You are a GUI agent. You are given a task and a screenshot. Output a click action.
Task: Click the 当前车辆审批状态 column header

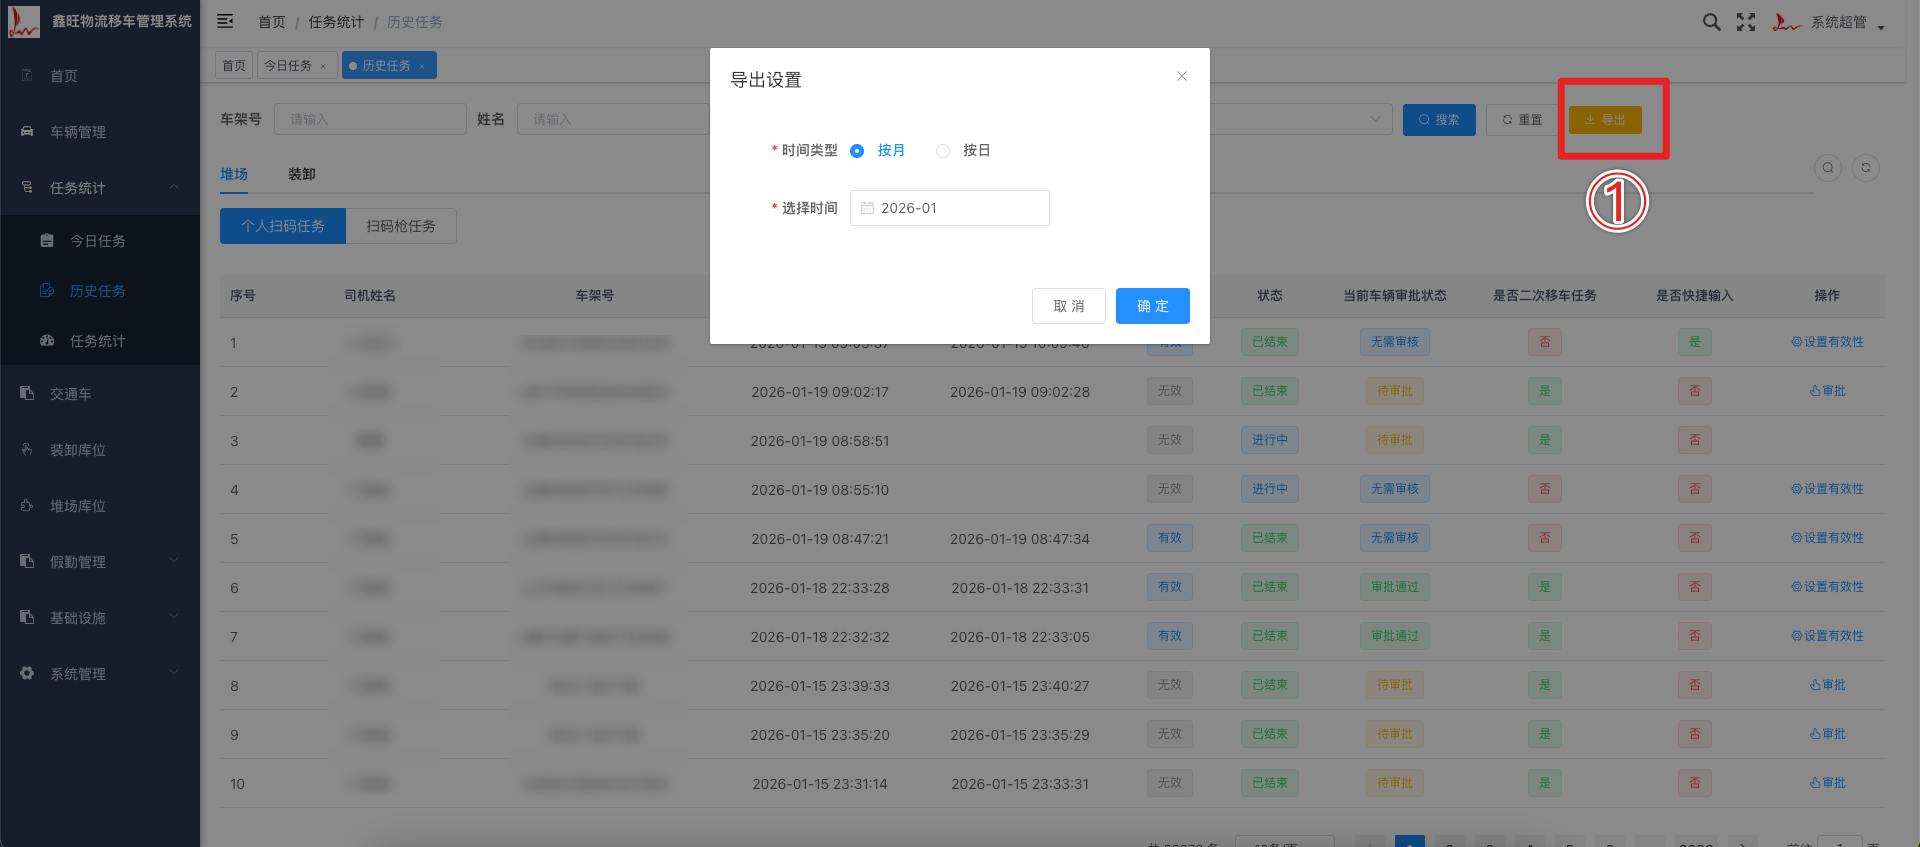[x=1395, y=296]
